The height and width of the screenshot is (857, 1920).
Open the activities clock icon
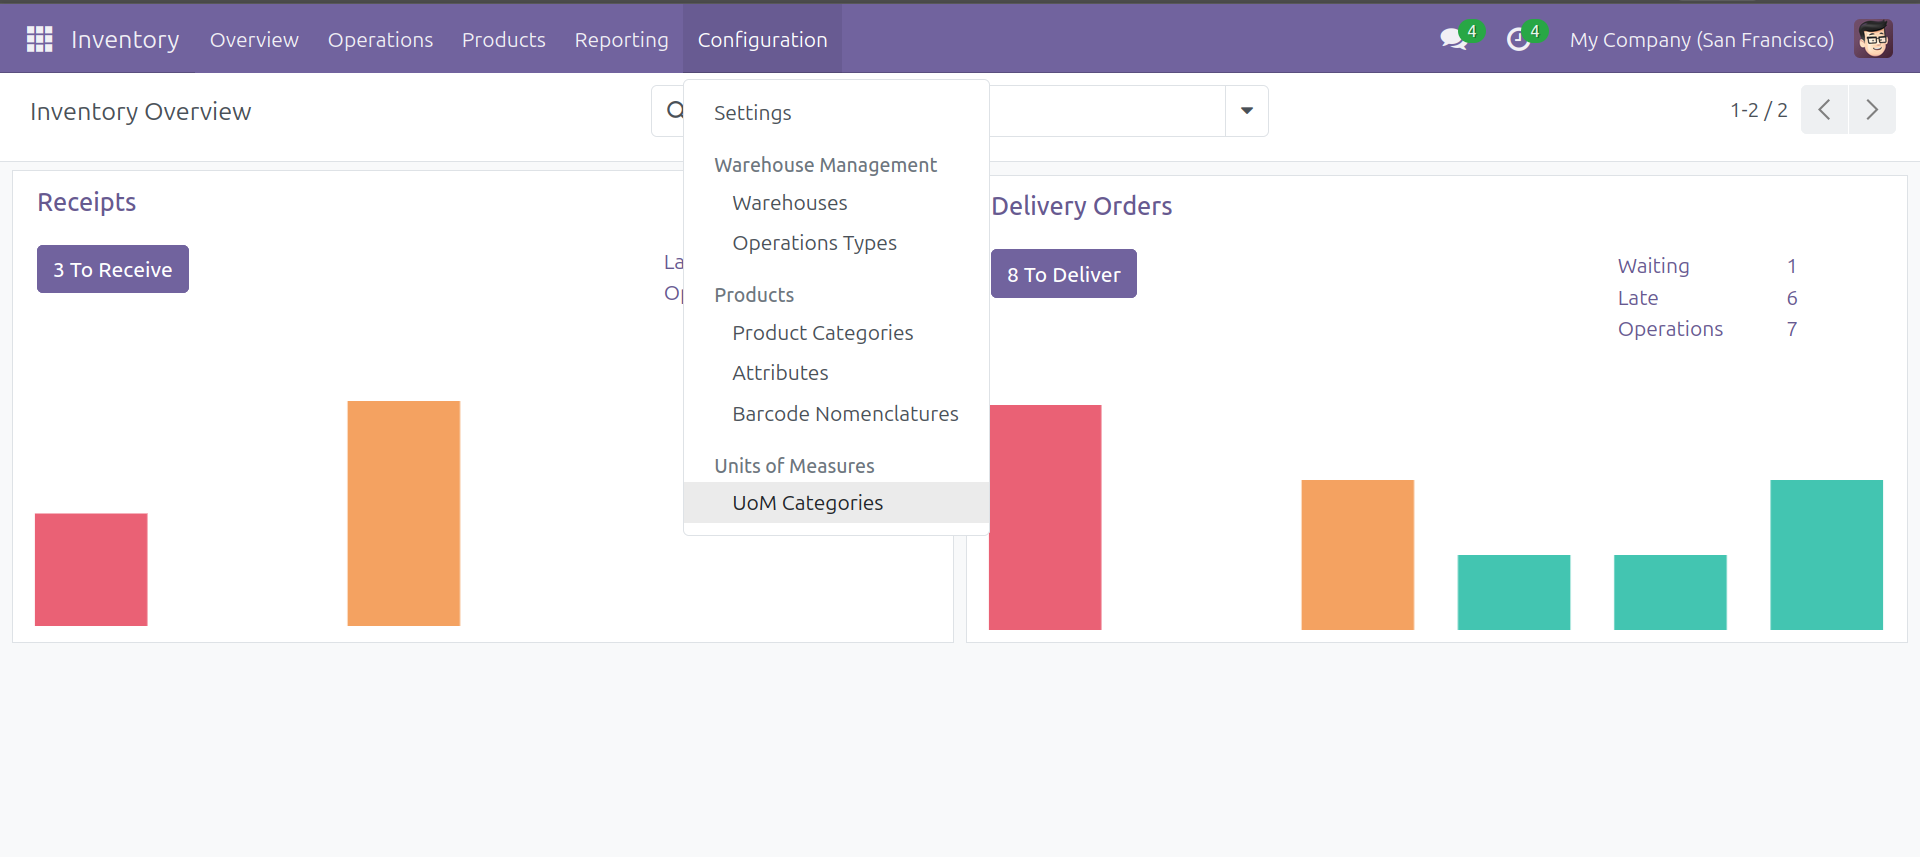click(1518, 40)
